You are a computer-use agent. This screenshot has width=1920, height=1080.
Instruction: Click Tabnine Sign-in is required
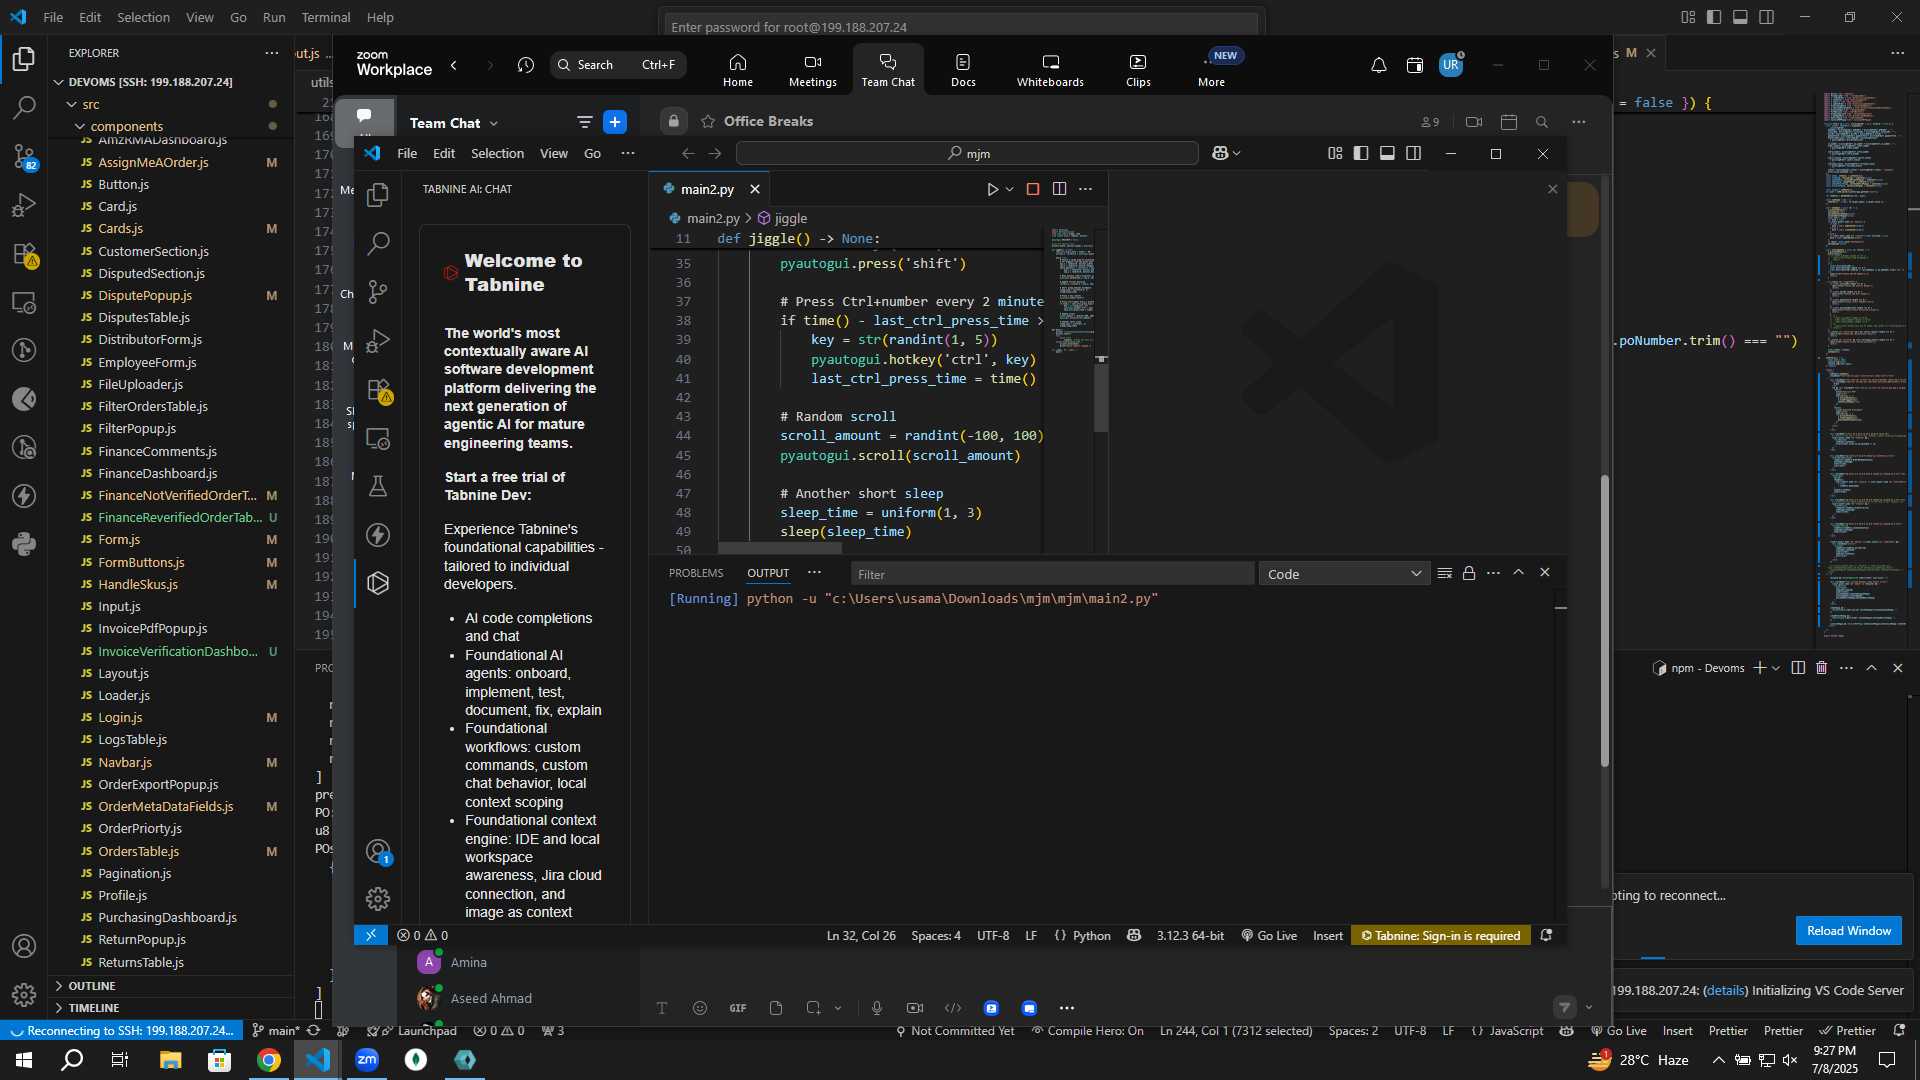(1440, 936)
